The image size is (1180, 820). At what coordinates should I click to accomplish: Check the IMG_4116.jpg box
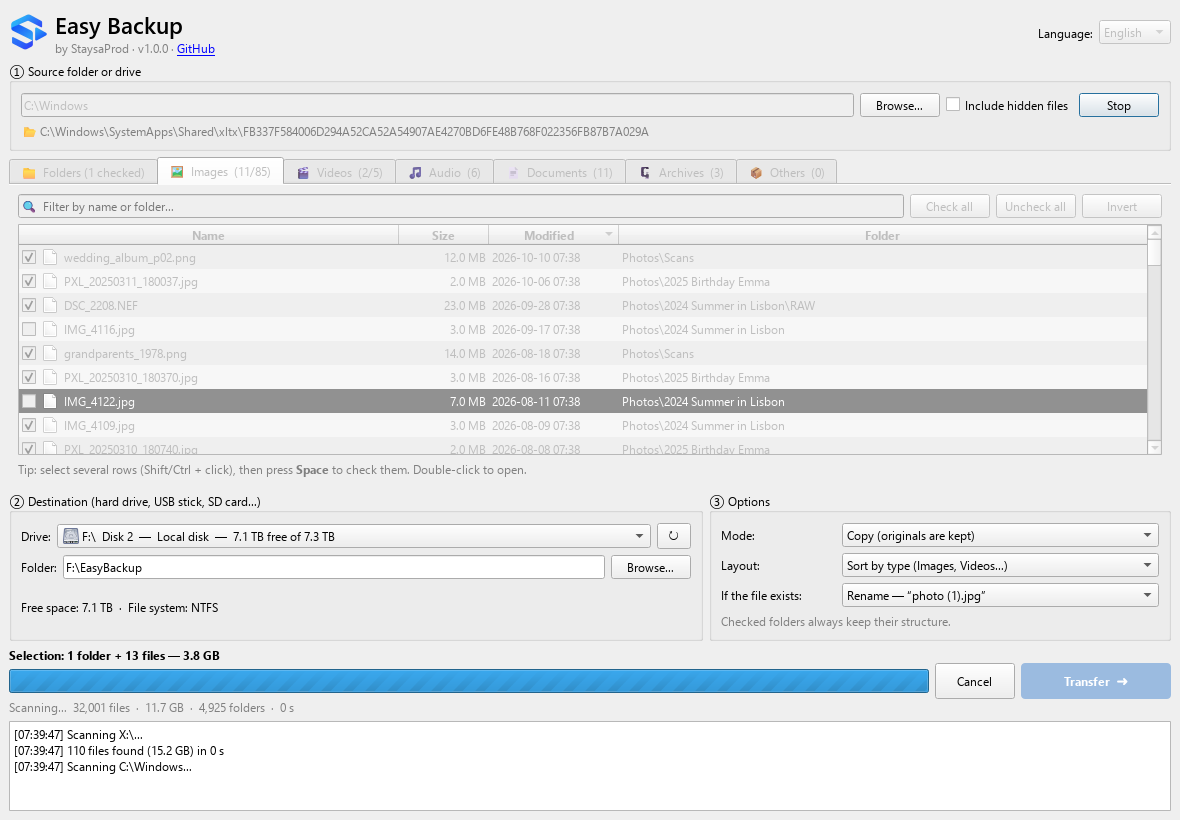coord(29,330)
